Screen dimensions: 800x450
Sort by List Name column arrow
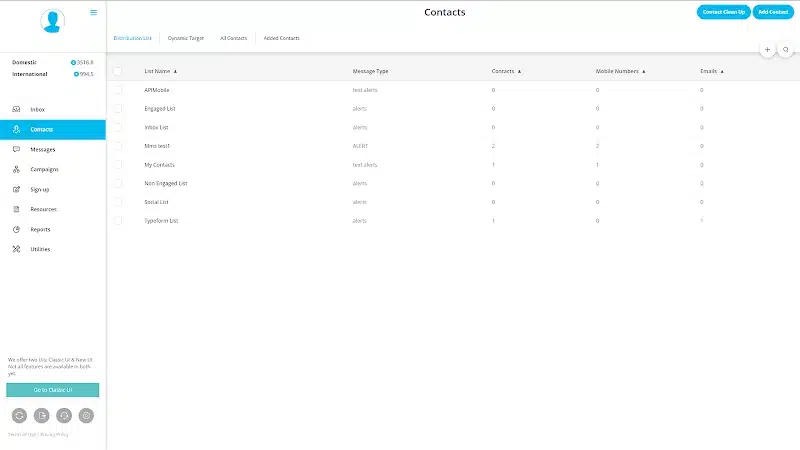click(175, 72)
